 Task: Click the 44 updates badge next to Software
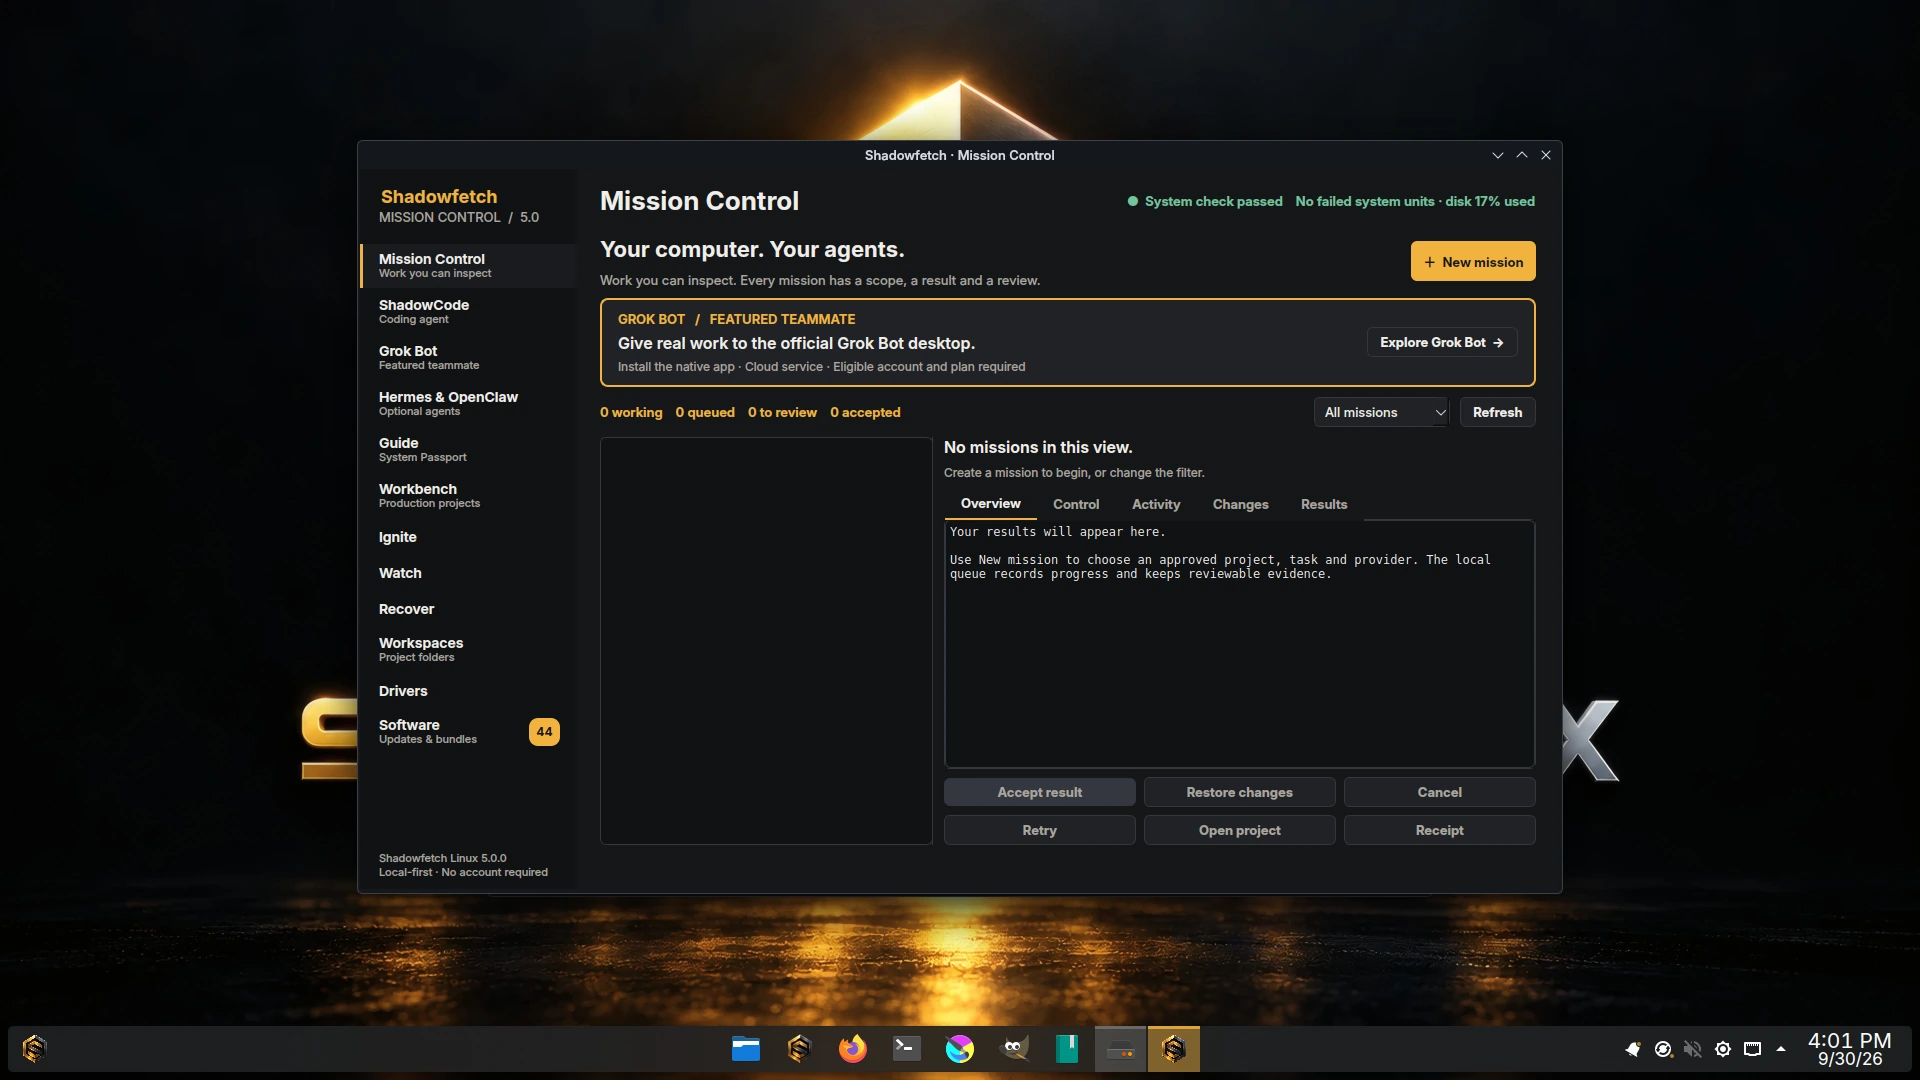coord(544,732)
